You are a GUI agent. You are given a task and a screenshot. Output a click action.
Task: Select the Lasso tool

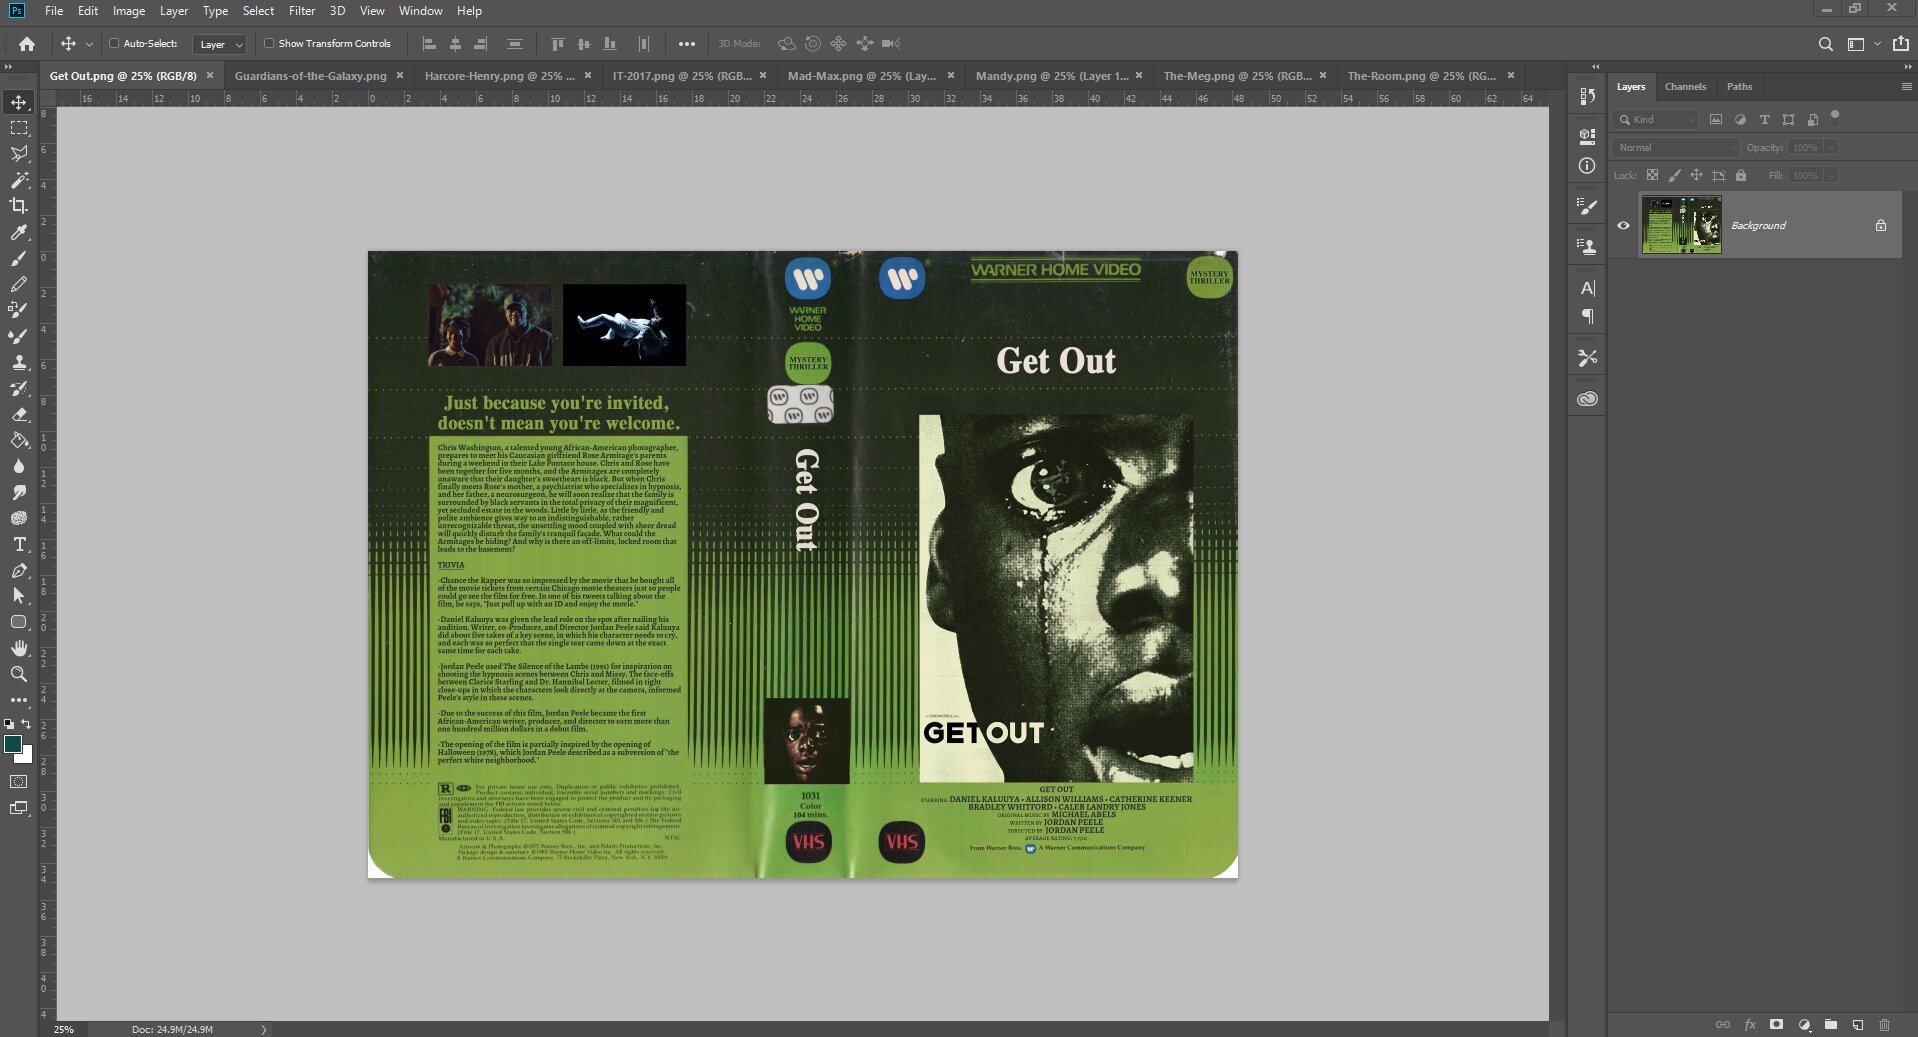point(19,154)
